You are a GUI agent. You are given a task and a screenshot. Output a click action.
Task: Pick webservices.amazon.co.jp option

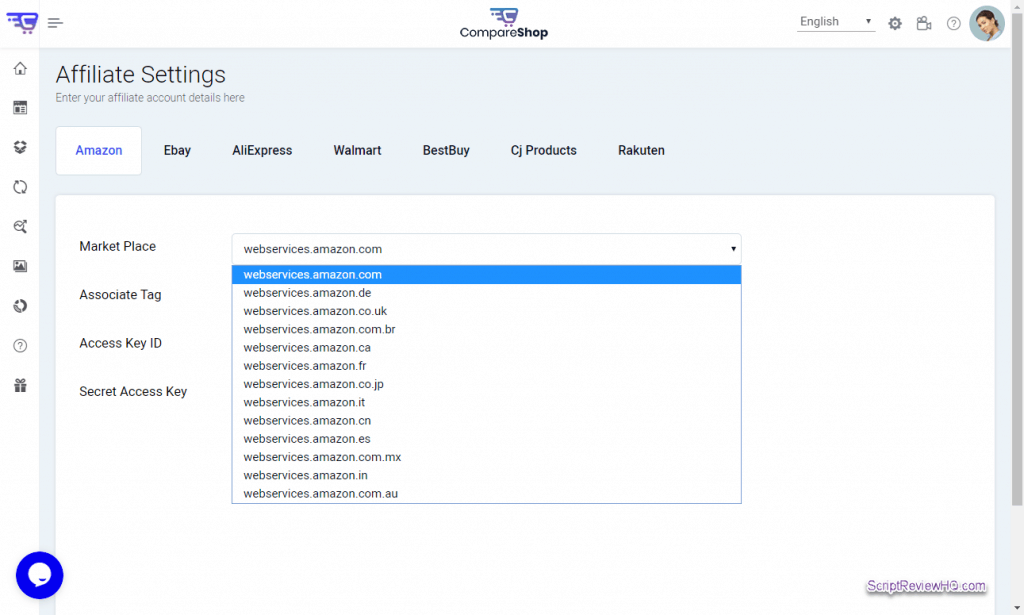pyautogui.click(x=487, y=384)
